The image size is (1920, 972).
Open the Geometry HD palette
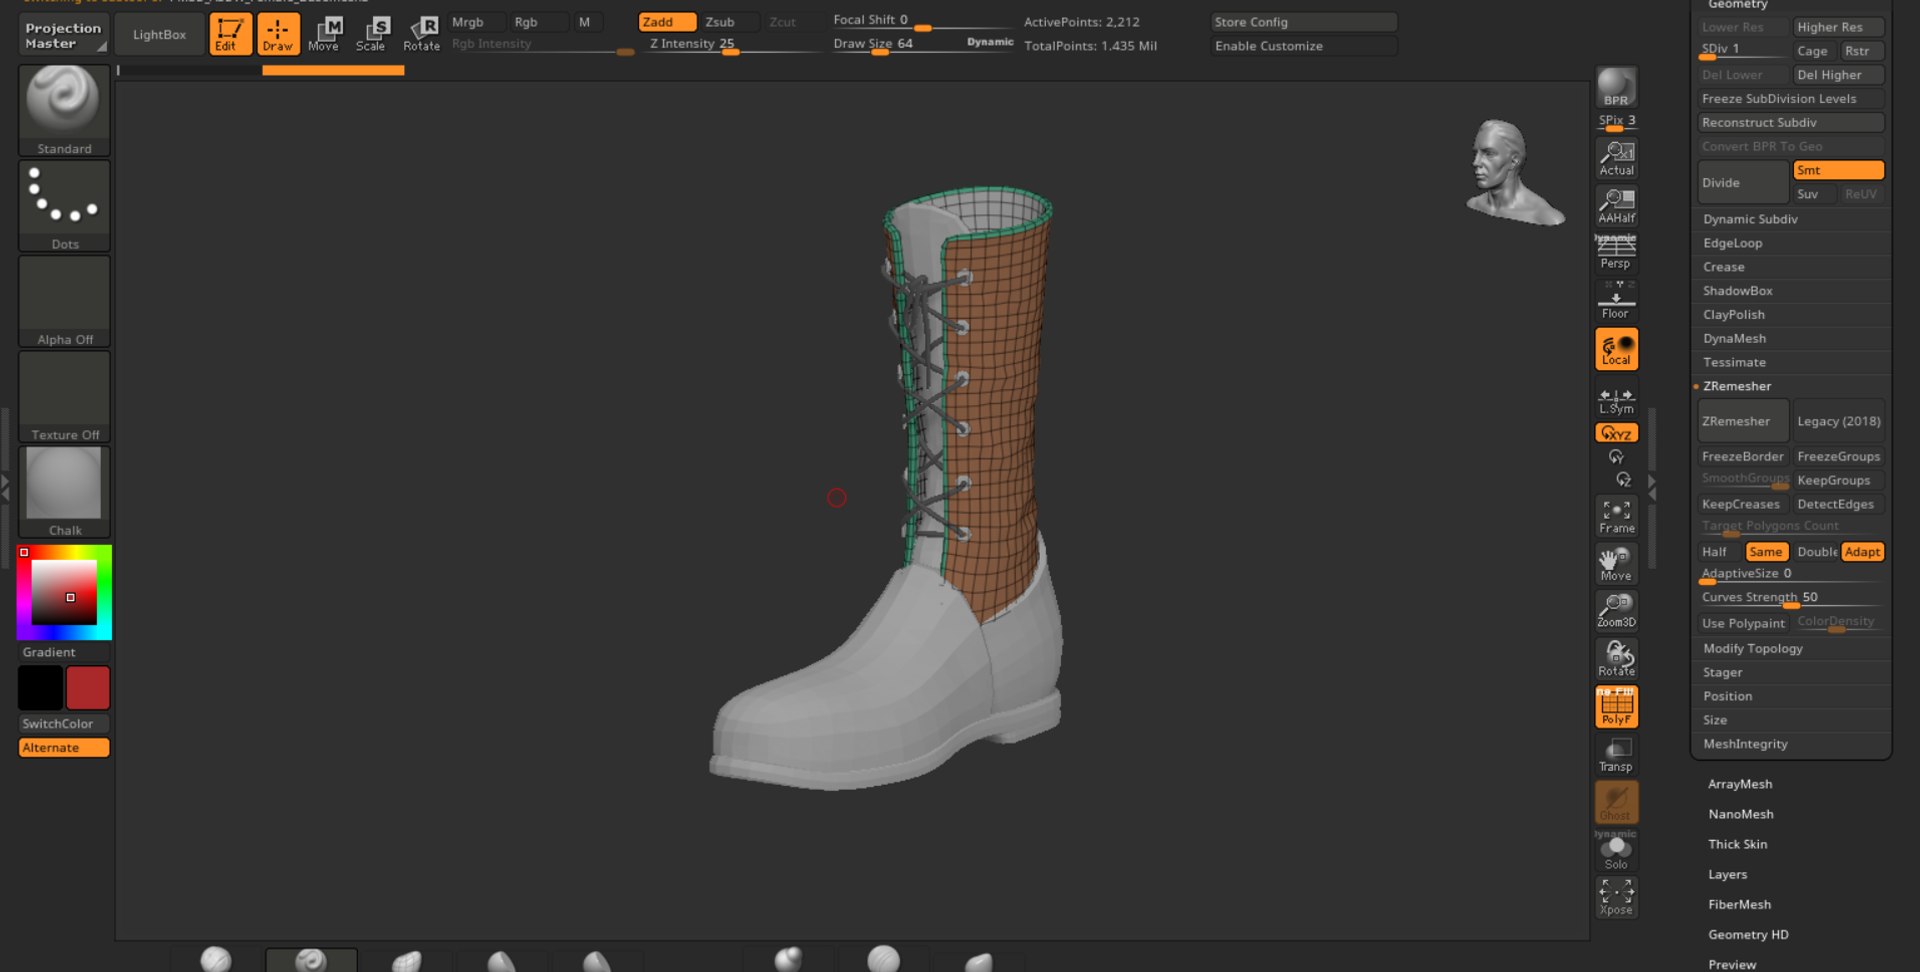coord(1748,934)
